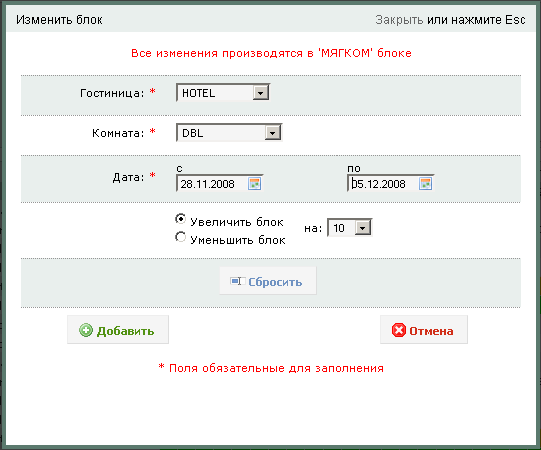Open the 'на' quantity dropdown showing 10
The width and height of the screenshot is (541, 450).
pyautogui.click(x=349, y=227)
